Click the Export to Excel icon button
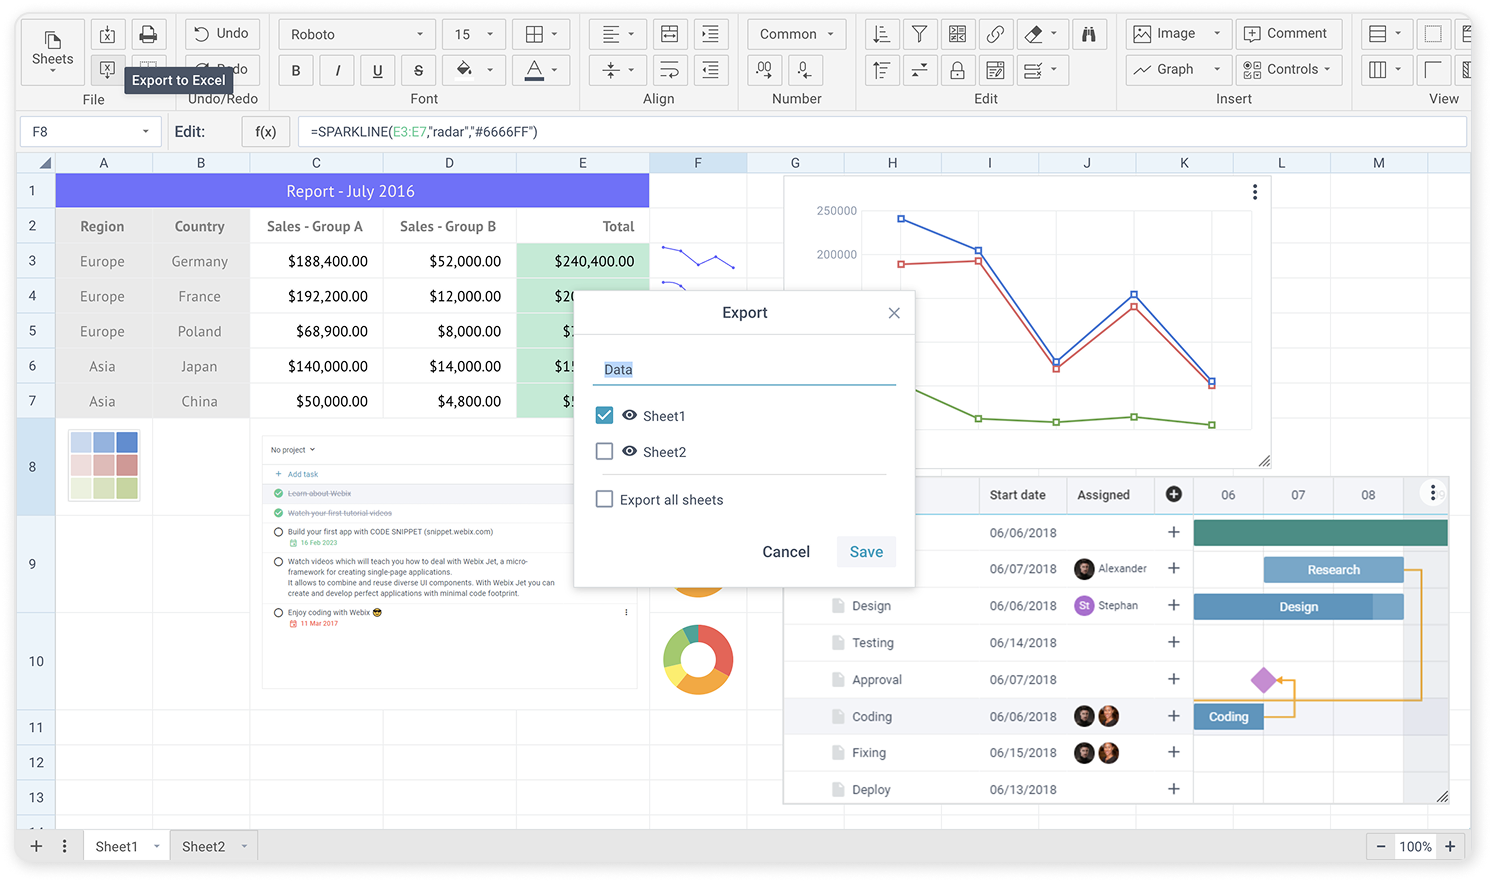The image size is (1492, 882). (108, 70)
